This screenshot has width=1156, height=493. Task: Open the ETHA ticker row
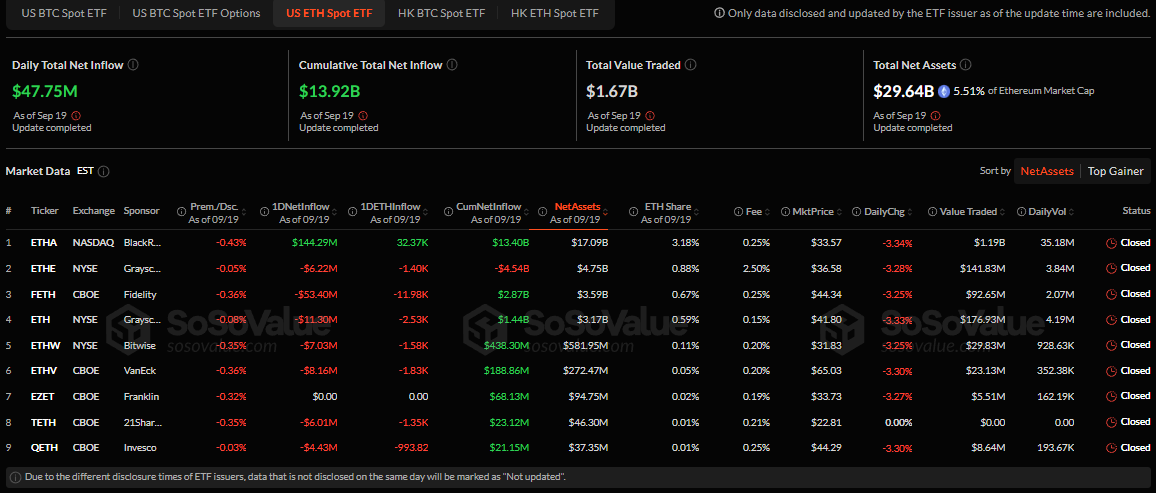pyautogui.click(x=42, y=242)
